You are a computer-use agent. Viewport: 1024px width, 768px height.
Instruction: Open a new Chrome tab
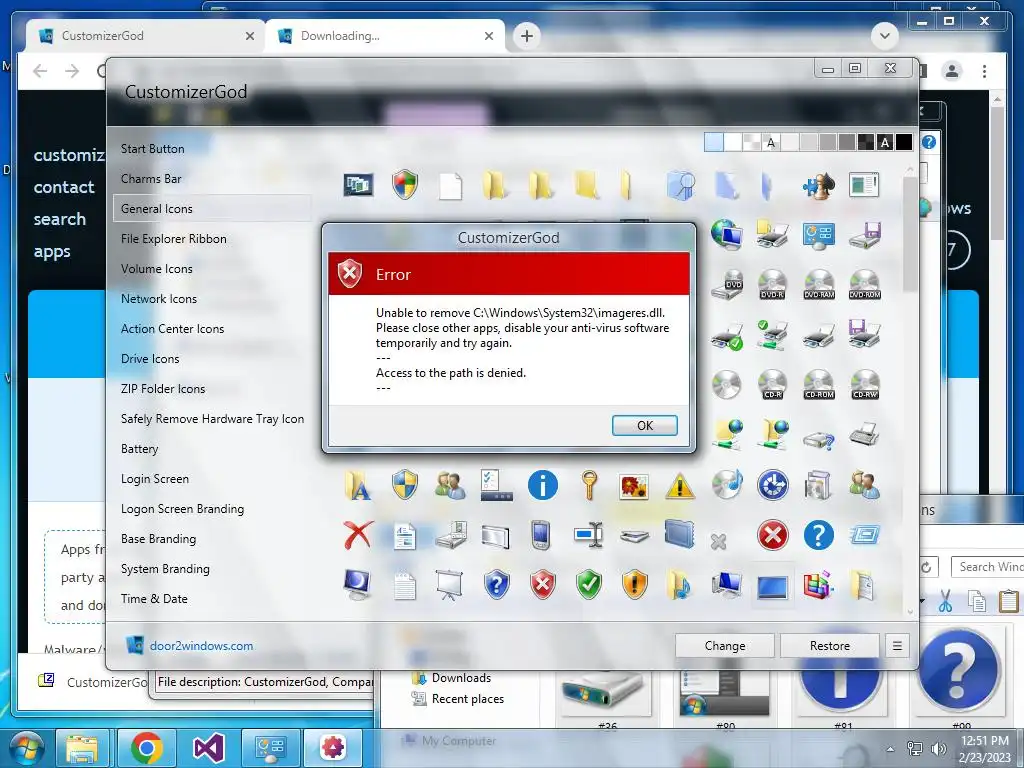coord(527,36)
